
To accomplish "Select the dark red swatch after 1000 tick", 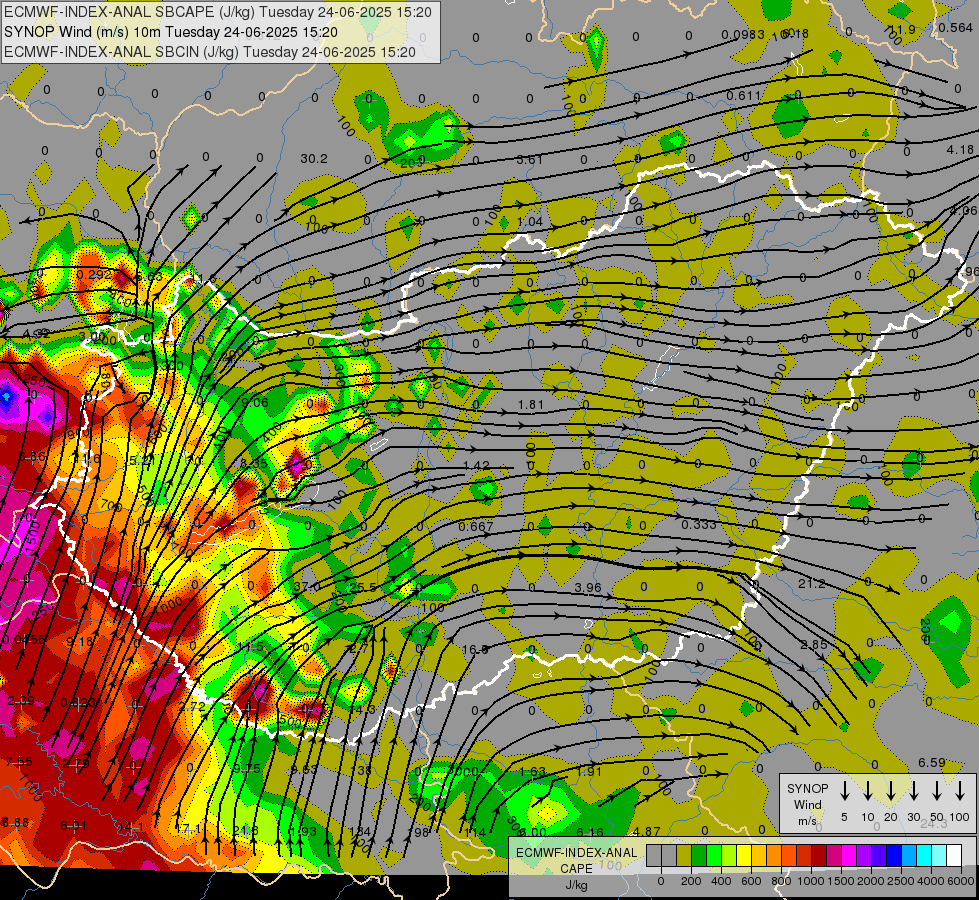I will (819, 855).
